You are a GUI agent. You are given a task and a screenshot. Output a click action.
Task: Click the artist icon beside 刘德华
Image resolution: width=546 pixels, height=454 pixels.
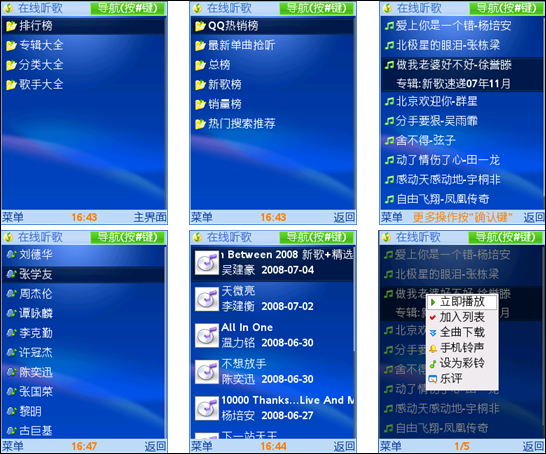click(x=11, y=255)
